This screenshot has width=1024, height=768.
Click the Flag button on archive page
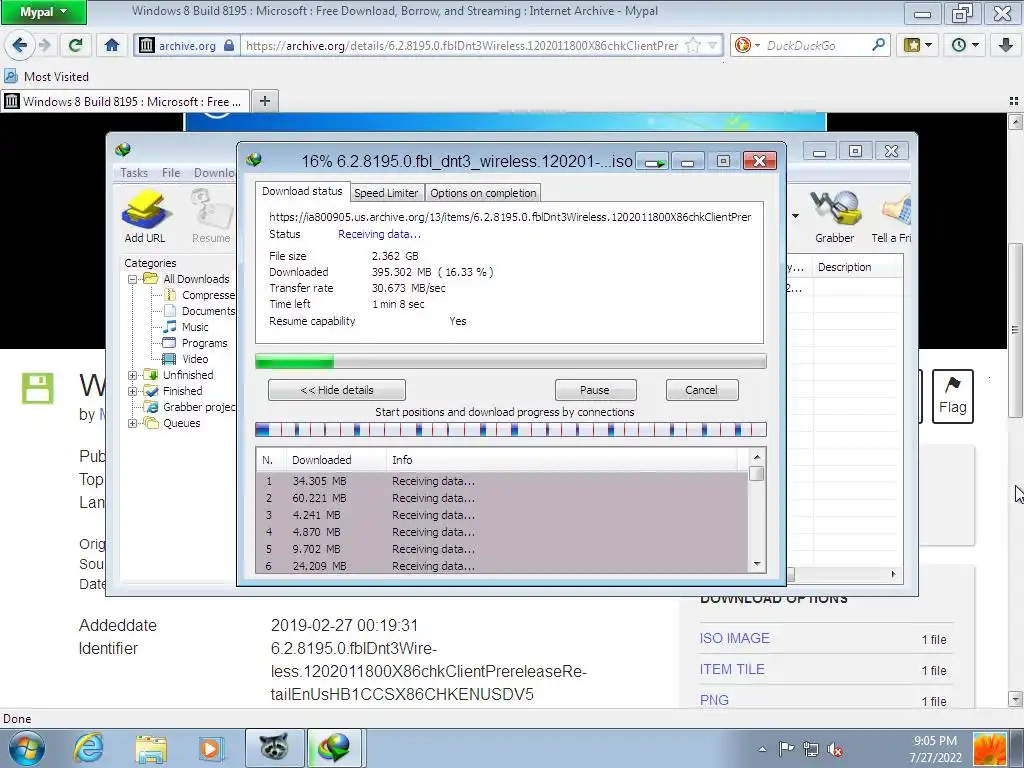[952, 396]
